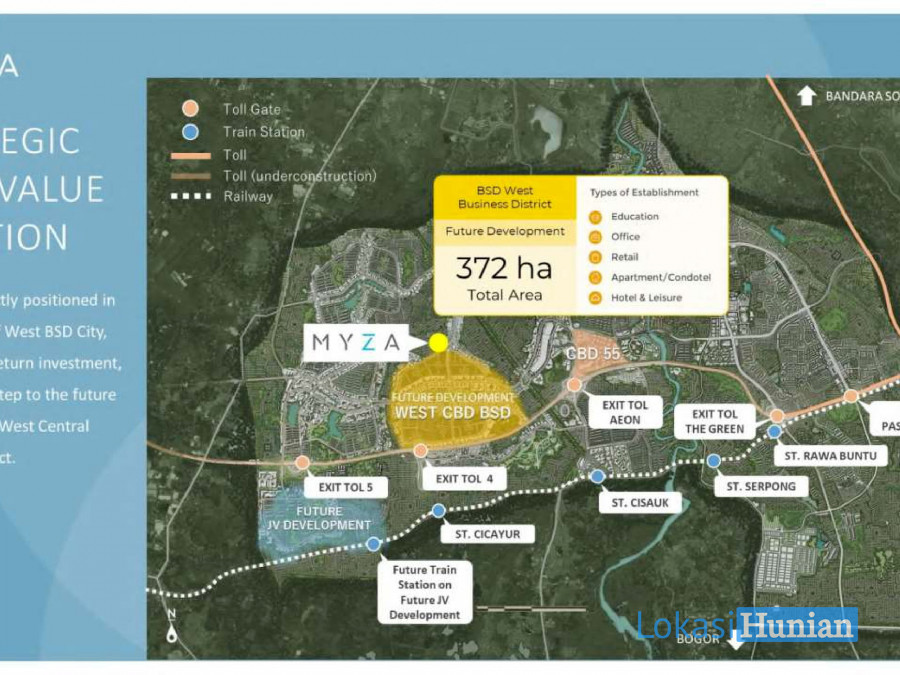Click the St. Cicayur station marker
The image size is (900, 675).
tap(439, 510)
